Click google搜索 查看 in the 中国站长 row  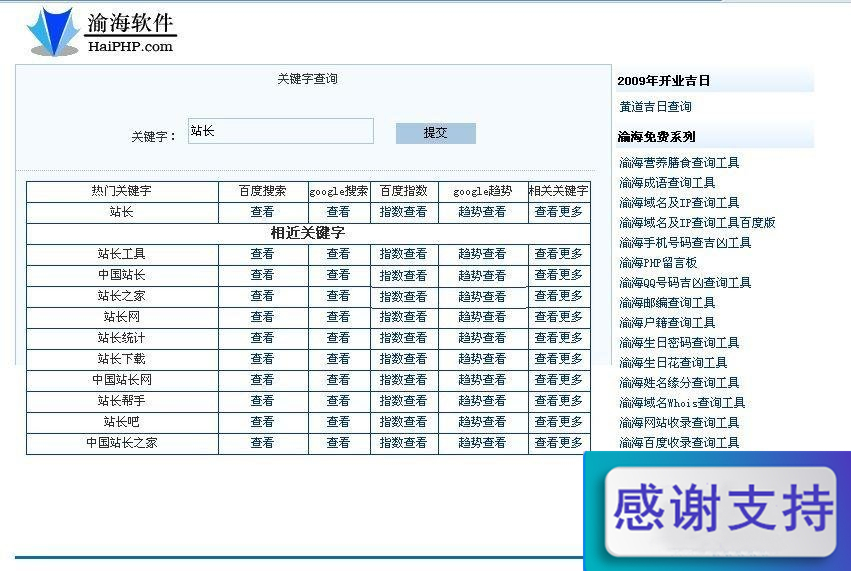pyautogui.click(x=338, y=275)
